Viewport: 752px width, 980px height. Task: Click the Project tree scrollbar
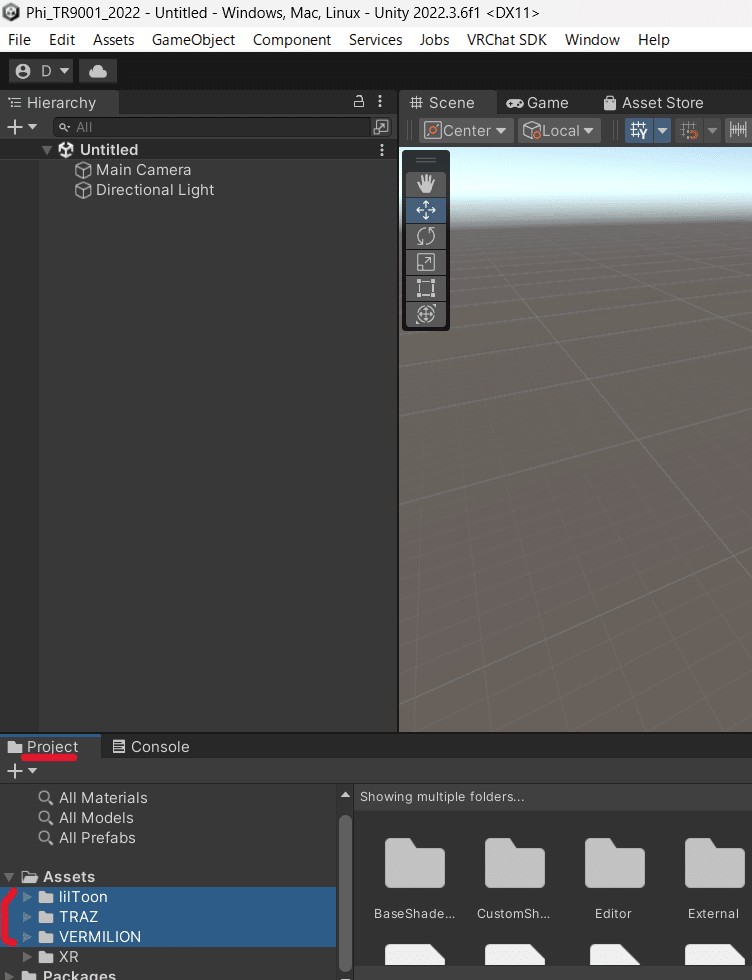tap(345, 892)
